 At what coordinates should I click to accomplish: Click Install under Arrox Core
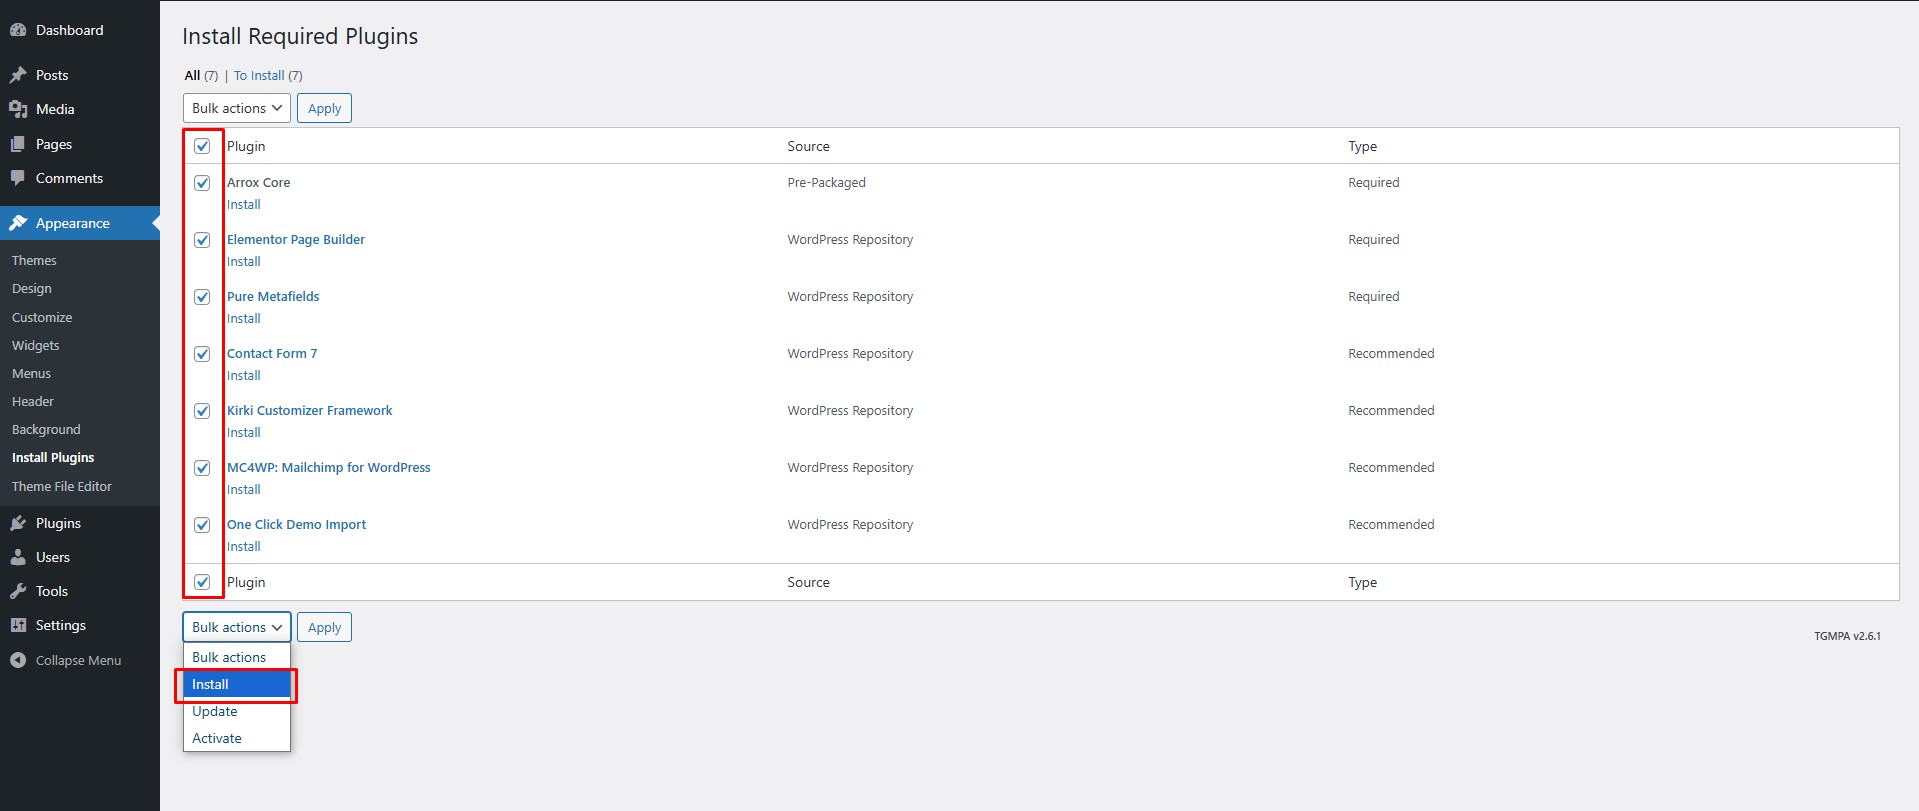244,204
